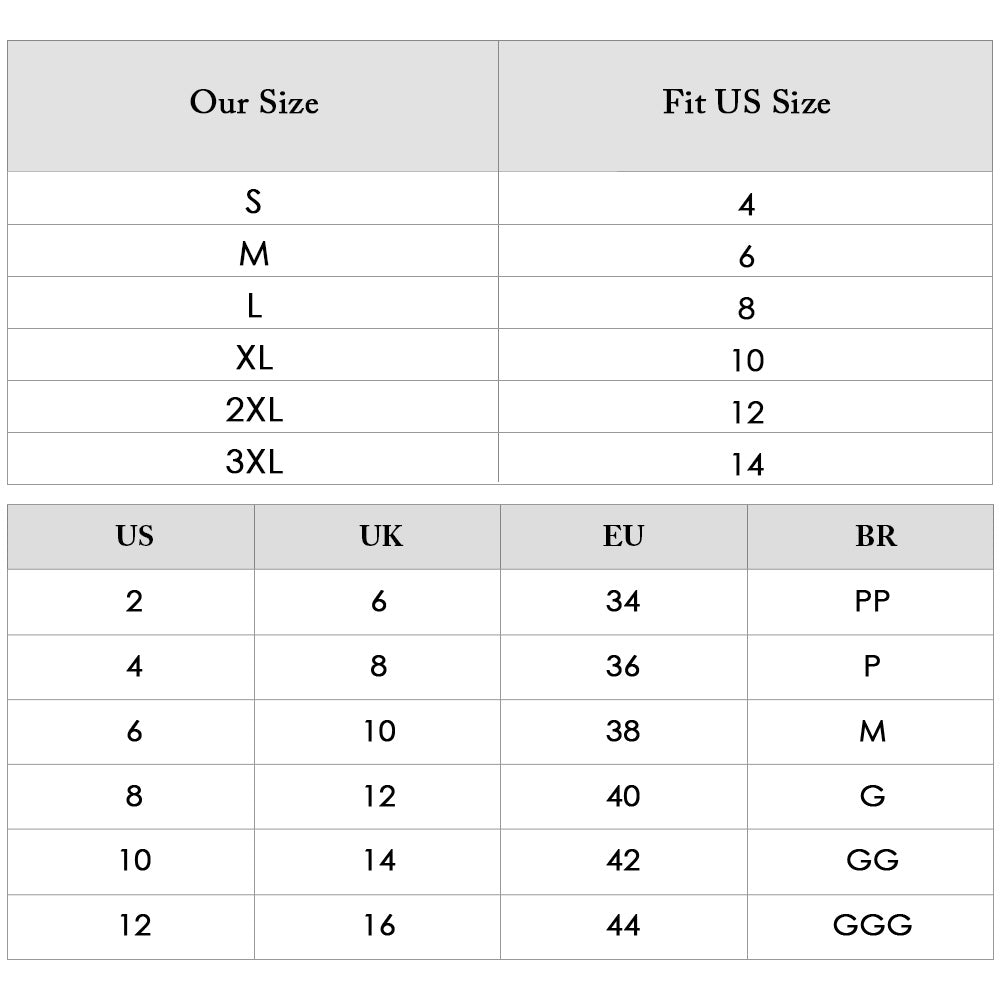
Task: Select the 2XL size cell
Action: pyautogui.click(x=254, y=410)
